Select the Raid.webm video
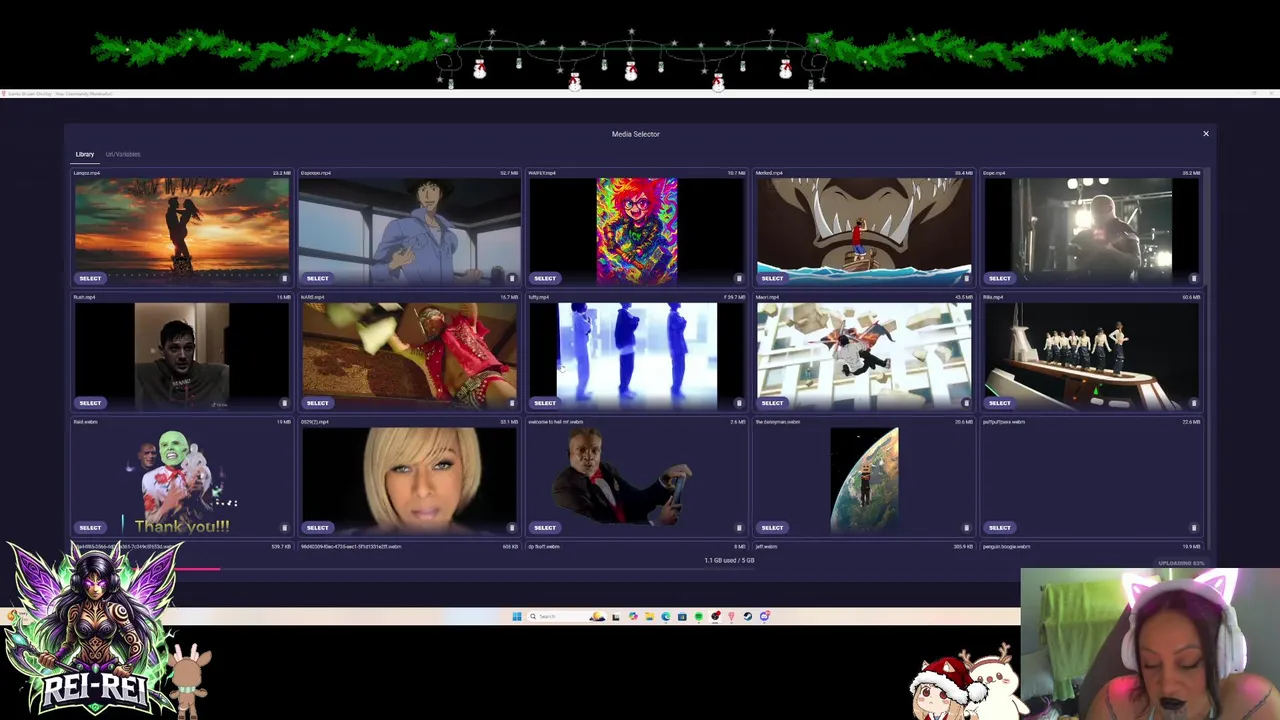Screen dimensions: 1280x720 (90, 527)
